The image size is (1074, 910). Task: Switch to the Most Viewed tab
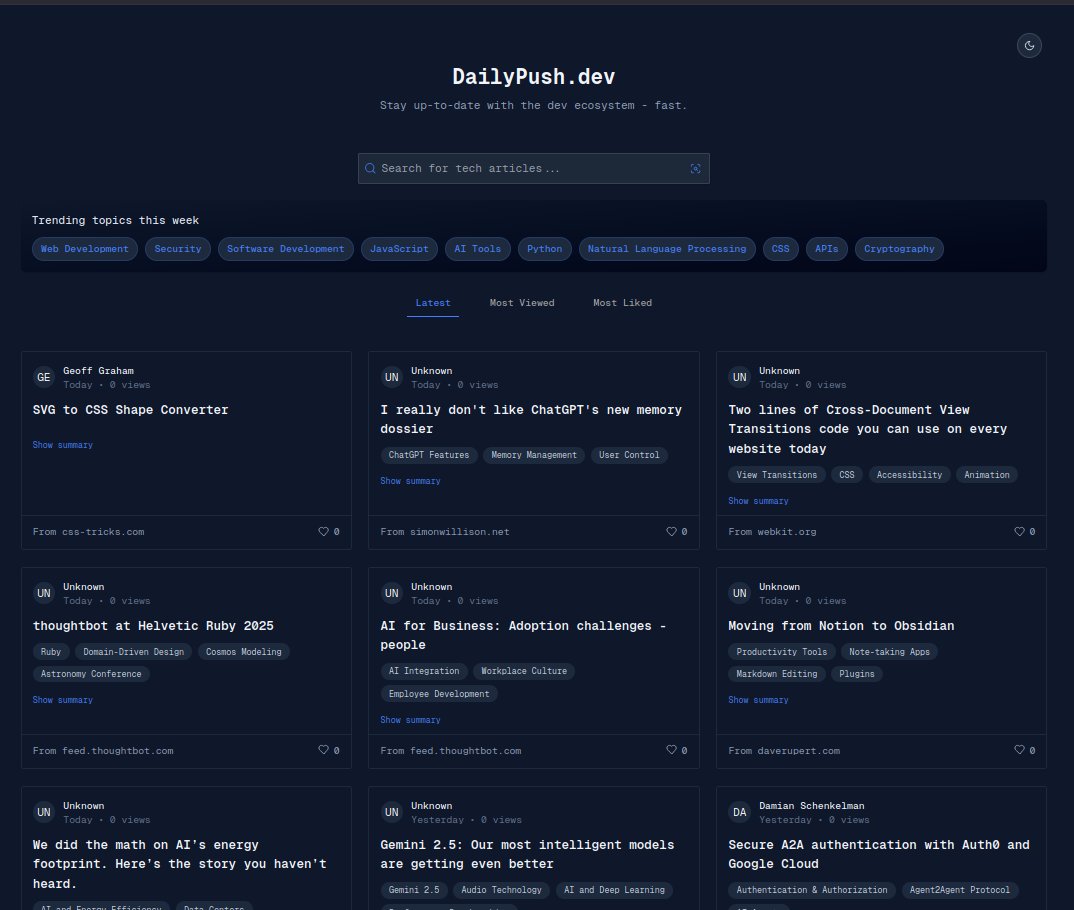coord(522,303)
